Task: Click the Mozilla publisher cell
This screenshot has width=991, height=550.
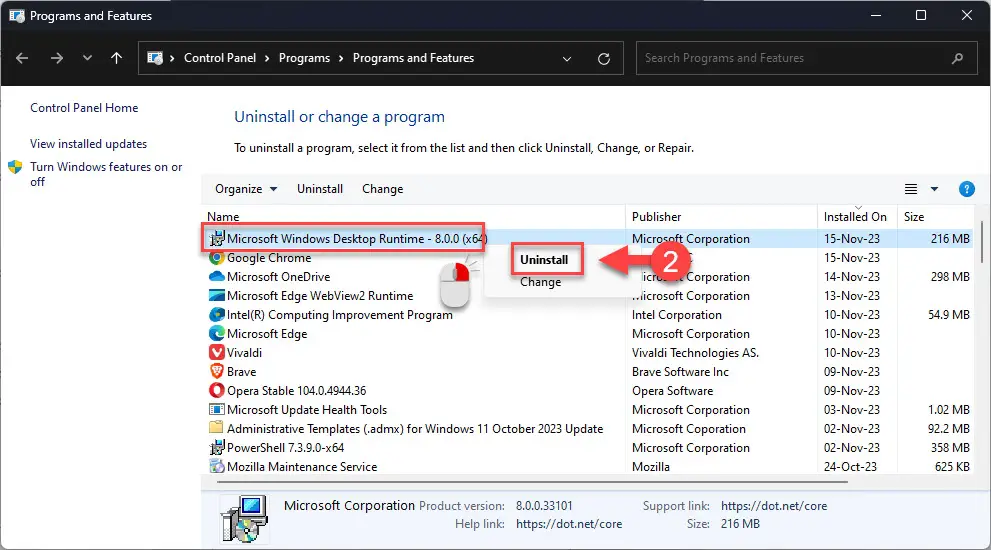Action: (x=651, y=467)
